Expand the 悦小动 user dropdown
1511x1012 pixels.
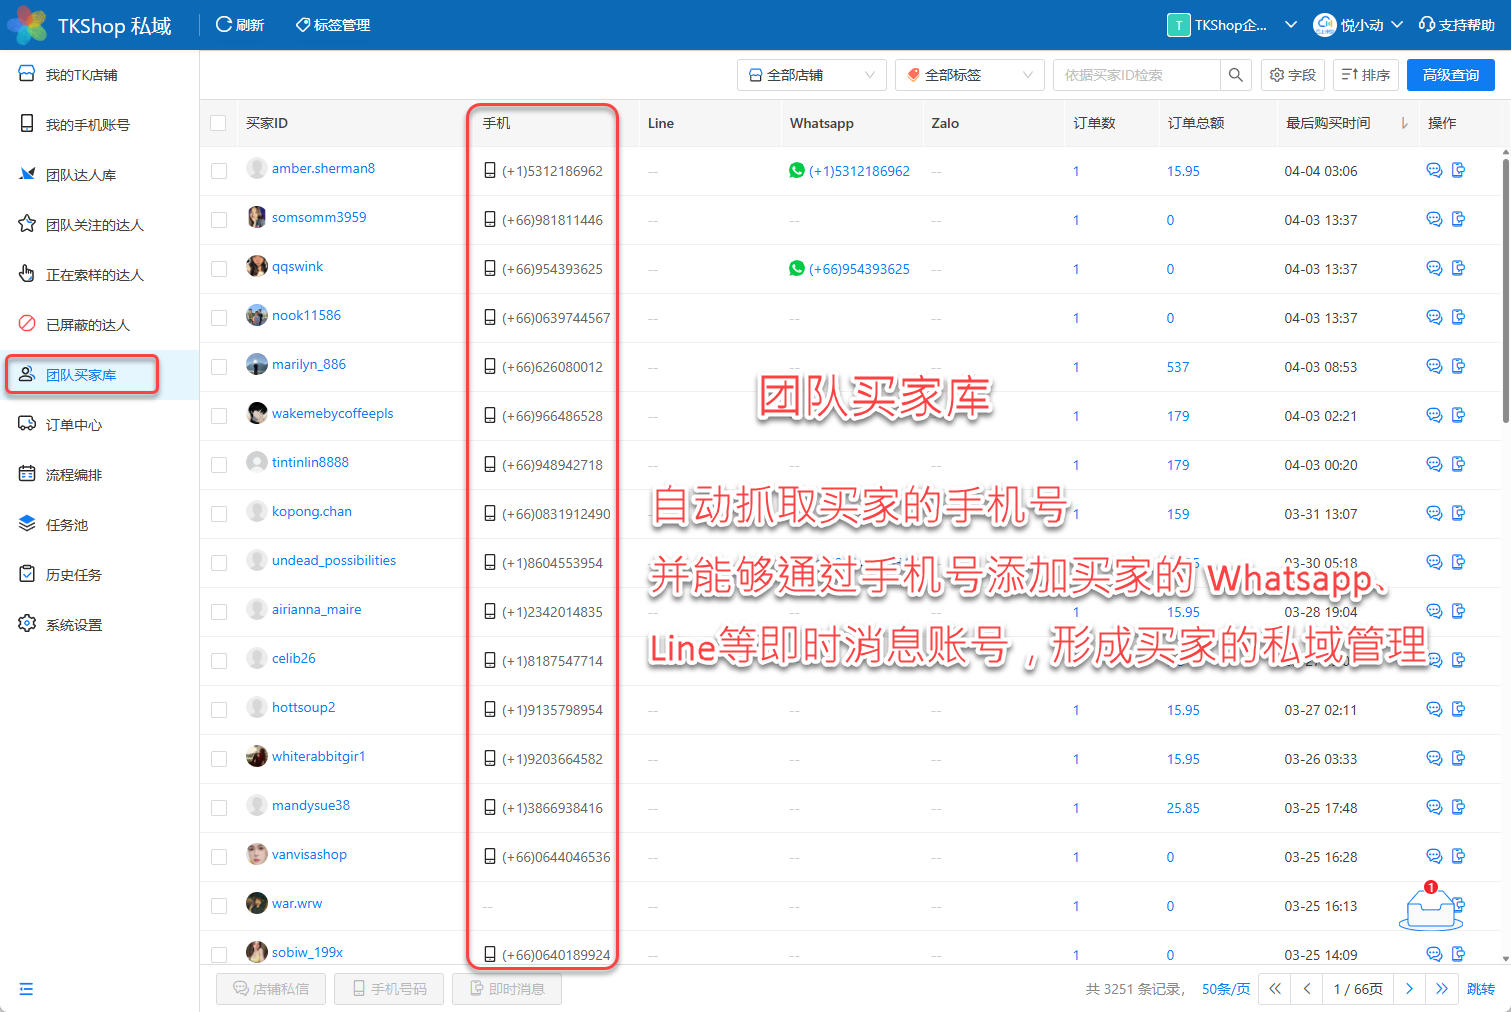pos(1359,25)
